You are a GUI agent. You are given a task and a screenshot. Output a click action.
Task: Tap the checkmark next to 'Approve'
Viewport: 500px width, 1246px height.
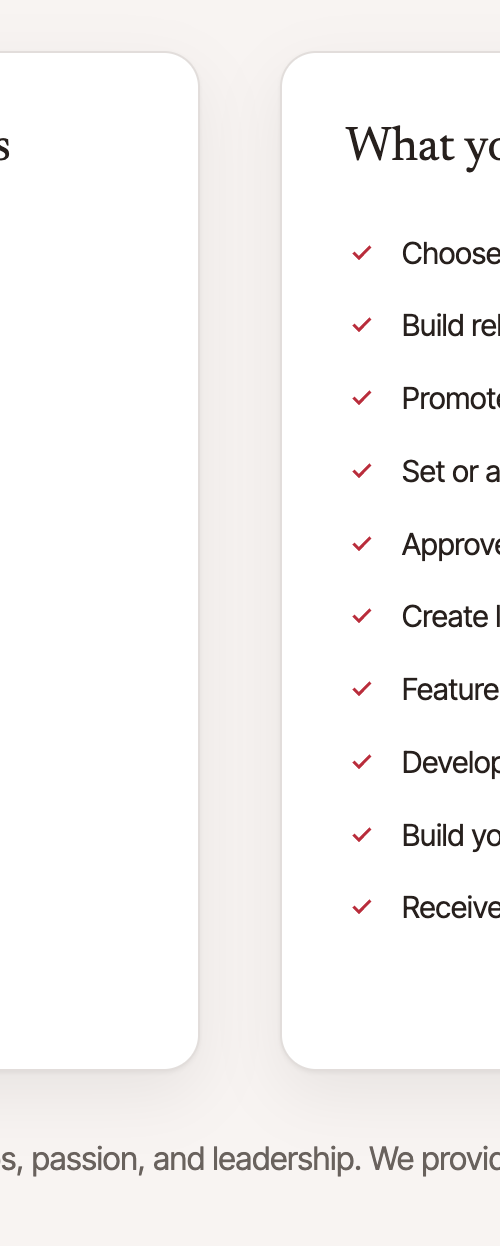[x=362, y=544]
